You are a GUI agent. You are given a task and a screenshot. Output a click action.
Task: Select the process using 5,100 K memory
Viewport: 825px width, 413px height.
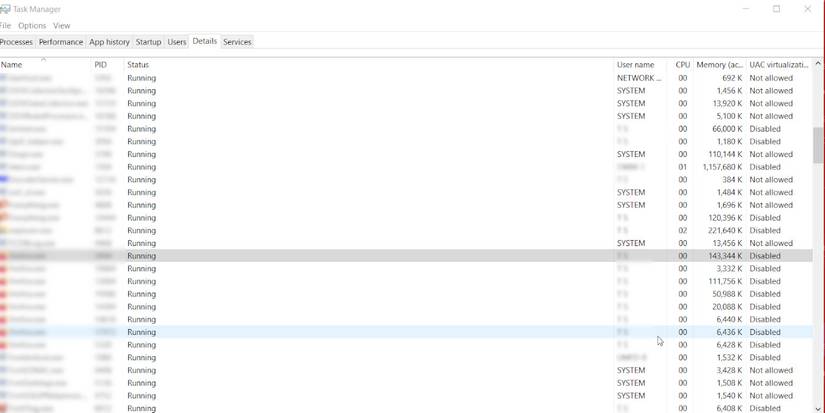point(406,116)
